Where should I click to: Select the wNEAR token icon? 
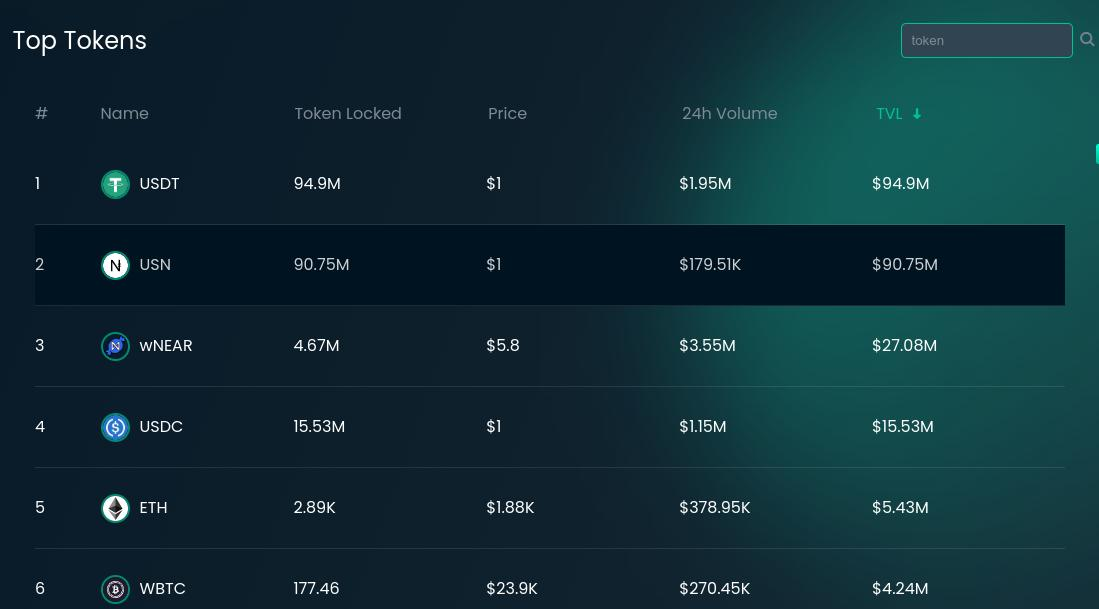pyautogui.click(x=116, y=346)
